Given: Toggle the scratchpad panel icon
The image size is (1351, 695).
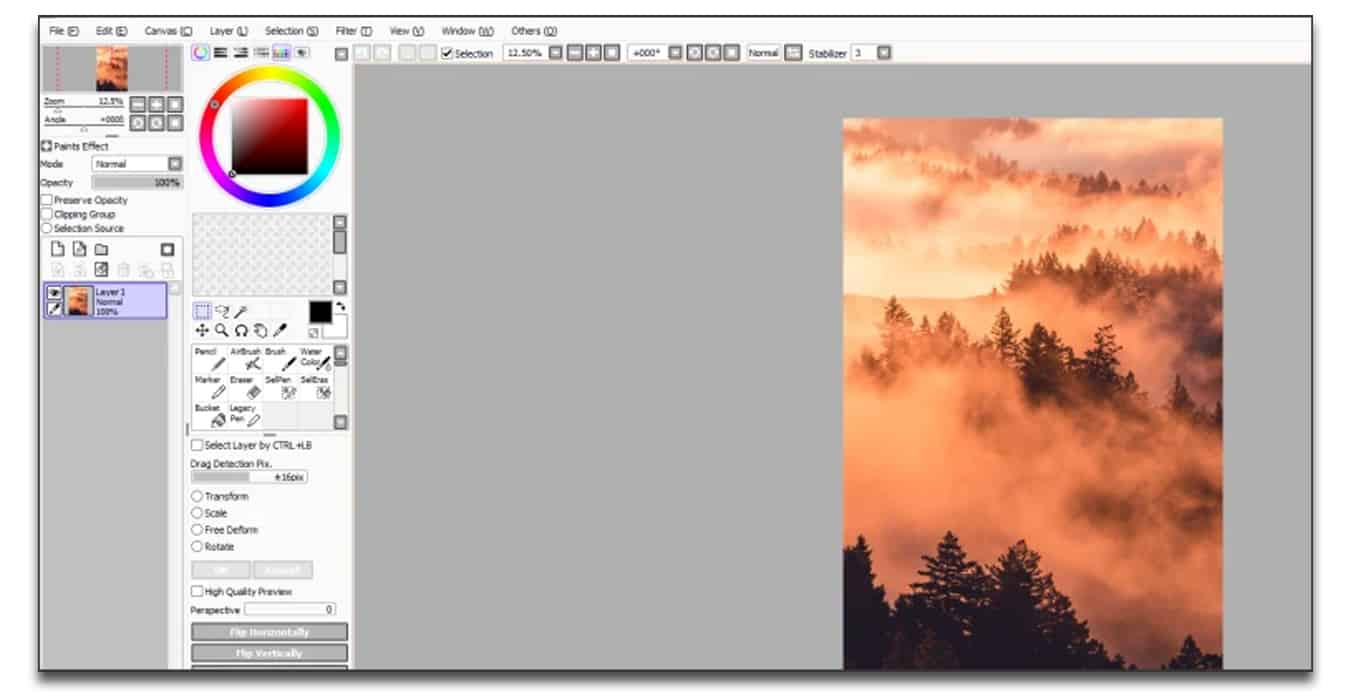Looking at the screenshot, I should pos(301,53).
